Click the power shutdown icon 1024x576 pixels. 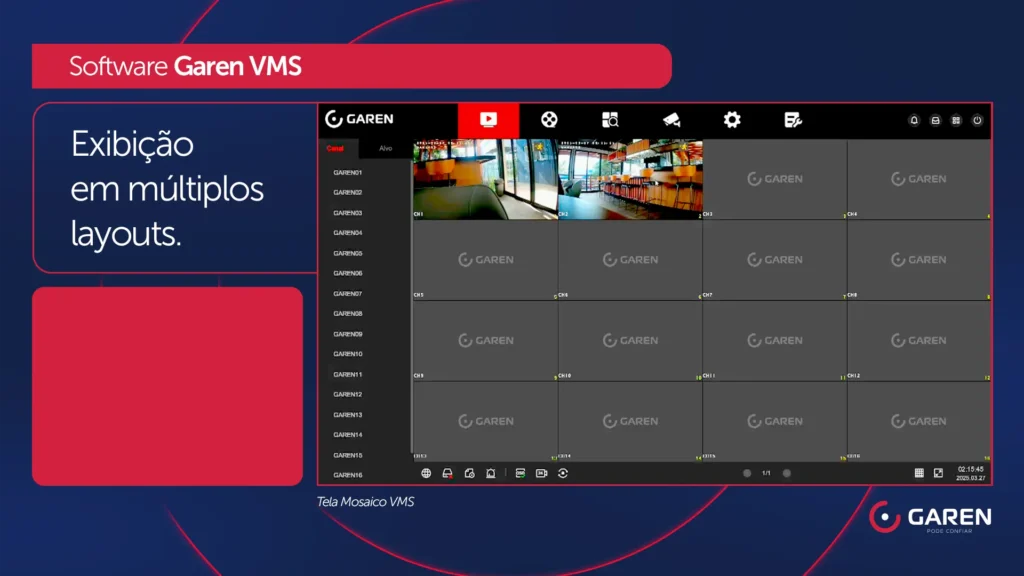[977, 120]
